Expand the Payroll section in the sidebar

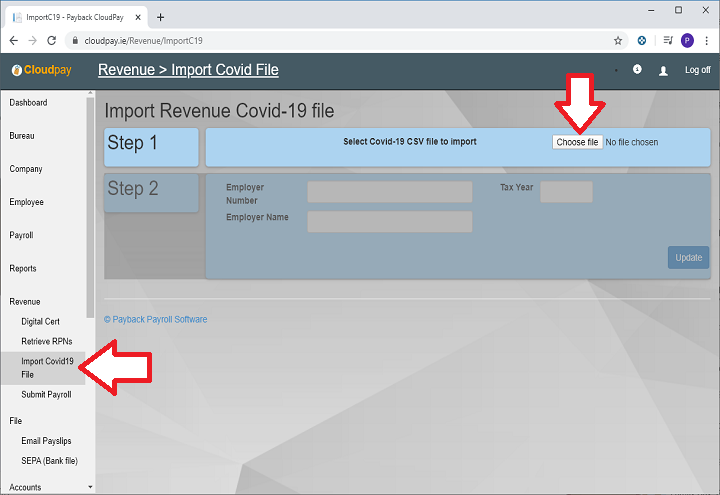[x=21, y=235]
